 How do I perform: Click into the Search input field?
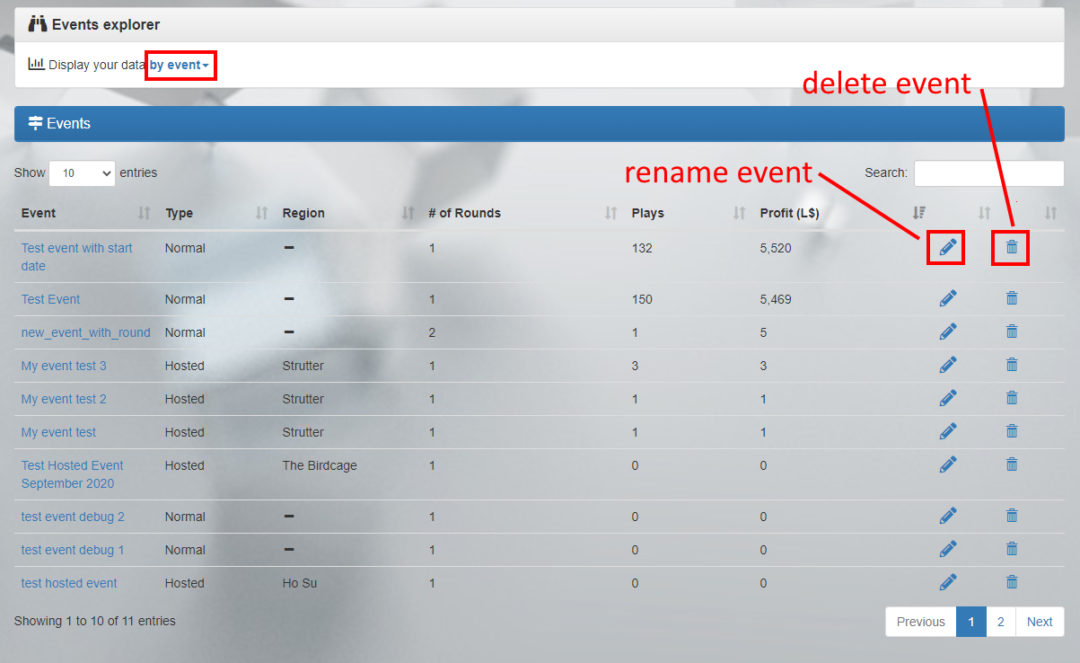click(988, 173)
